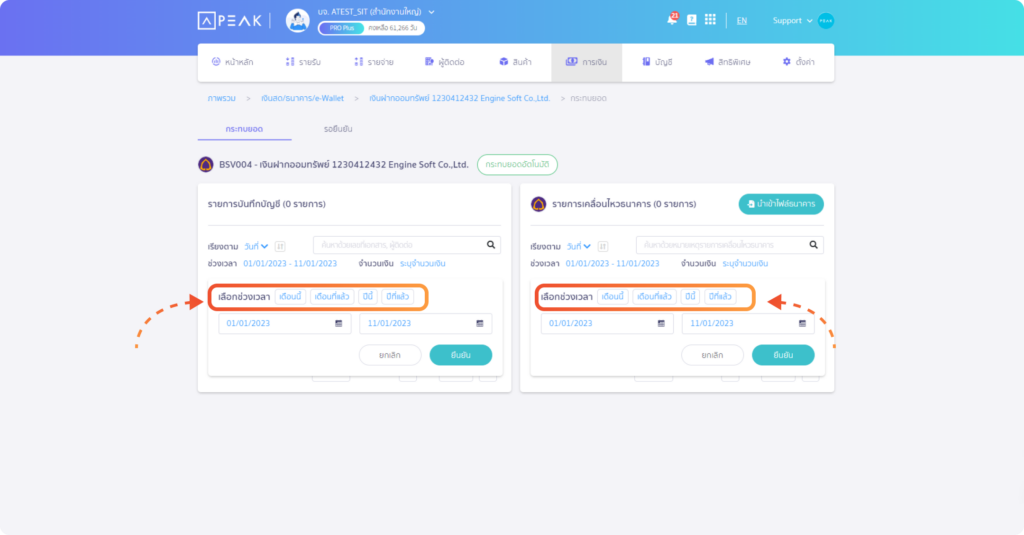Screen dimensions: 1024x535
Task: Select เดือนนี้ quick range in left panel
Action: (x=290, y=297)
